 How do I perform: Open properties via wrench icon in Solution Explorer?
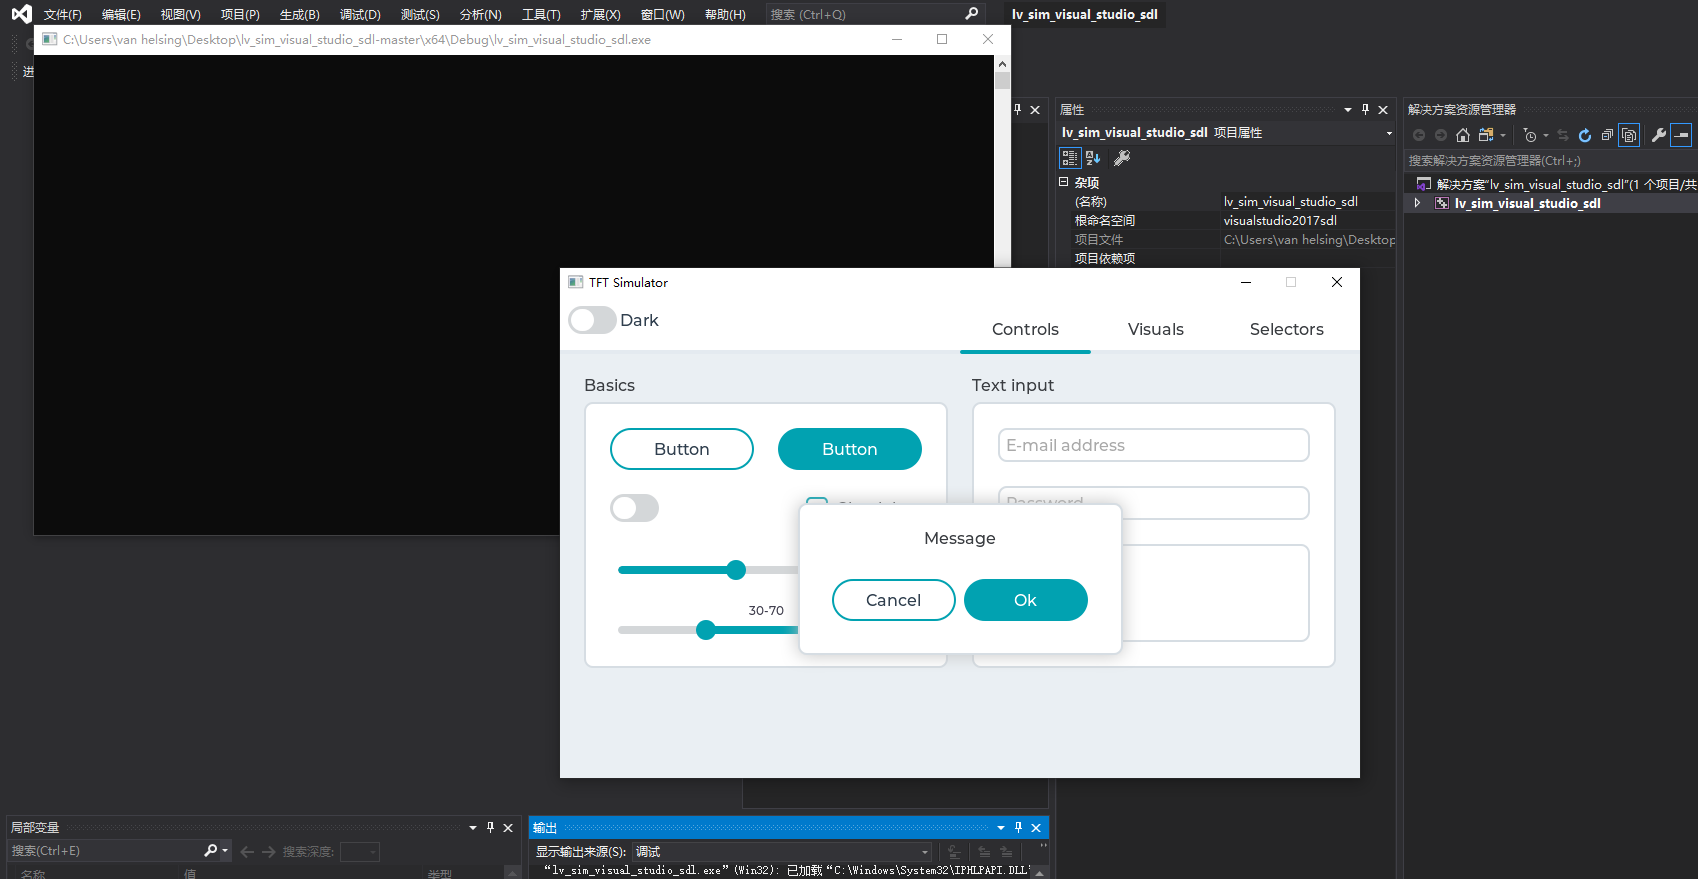pyautogui.click(x=1659, y=135)
